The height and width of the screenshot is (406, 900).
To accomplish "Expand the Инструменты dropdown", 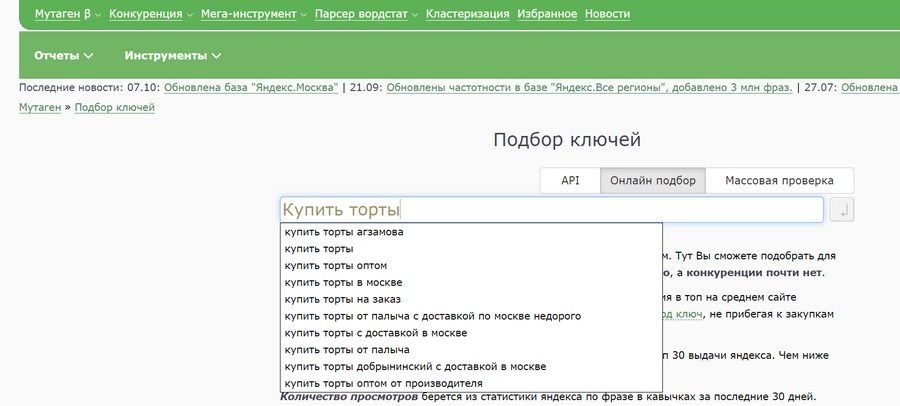I will coord(173,56).
